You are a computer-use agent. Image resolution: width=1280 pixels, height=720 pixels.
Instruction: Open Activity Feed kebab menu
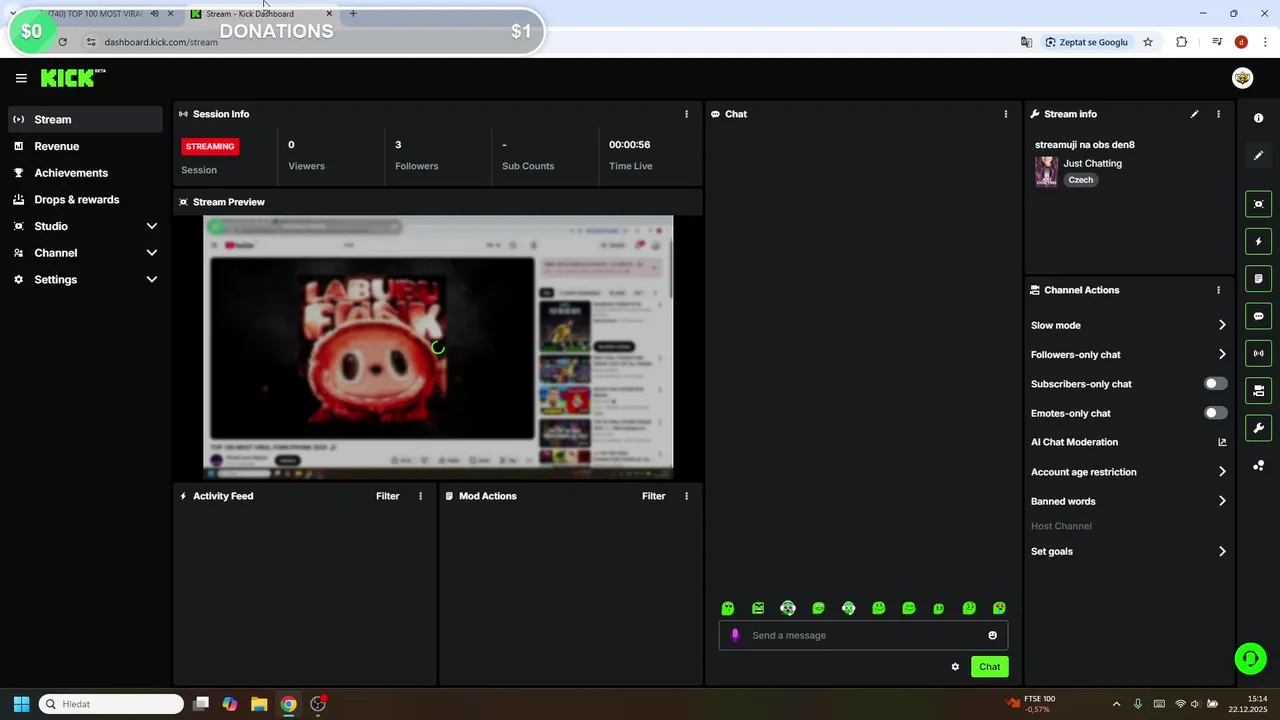[420, 496]
